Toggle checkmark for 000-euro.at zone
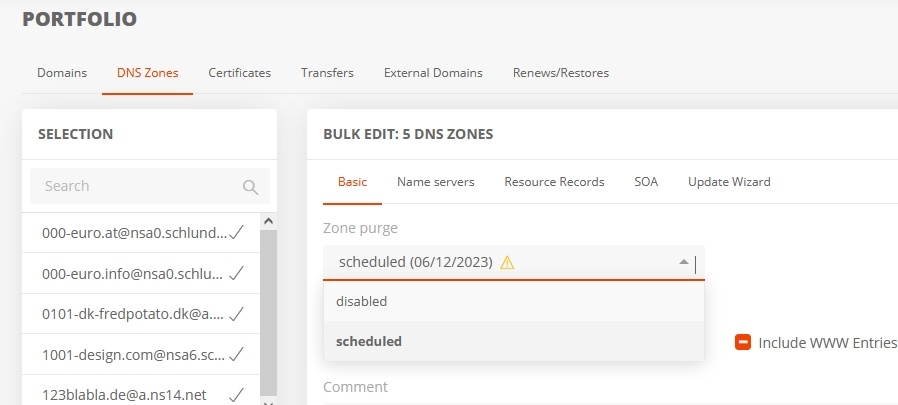This screenshot has width=898, height=405. click(236, 233)
